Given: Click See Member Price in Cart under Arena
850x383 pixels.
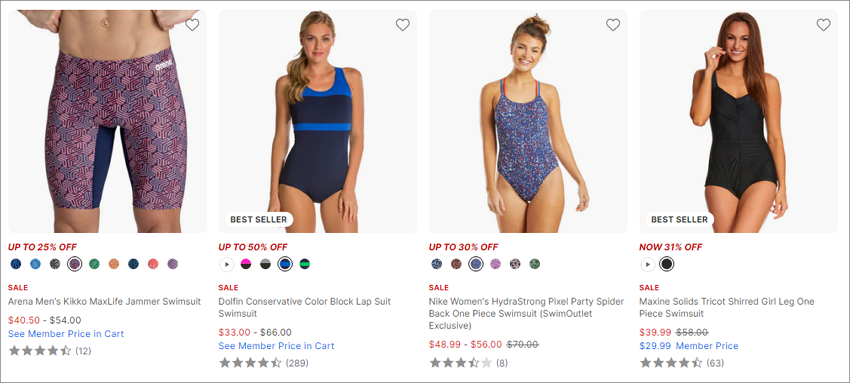Looking at the screenshot, I should coord(66,334).
